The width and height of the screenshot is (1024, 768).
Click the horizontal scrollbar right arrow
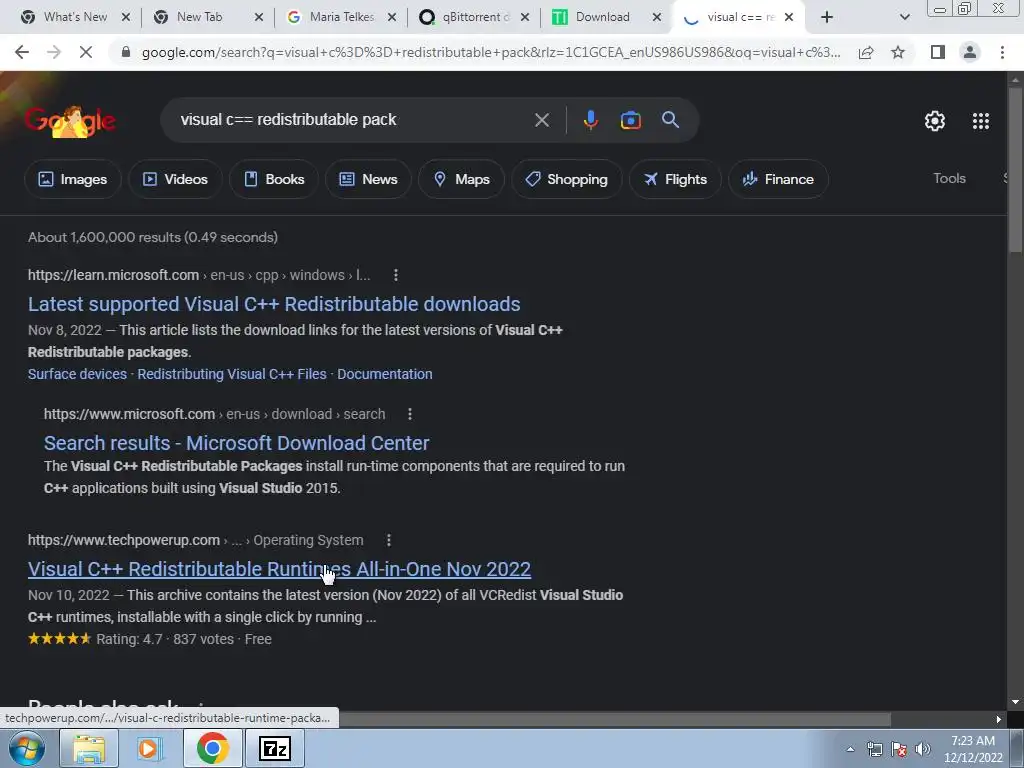[999, 719]
